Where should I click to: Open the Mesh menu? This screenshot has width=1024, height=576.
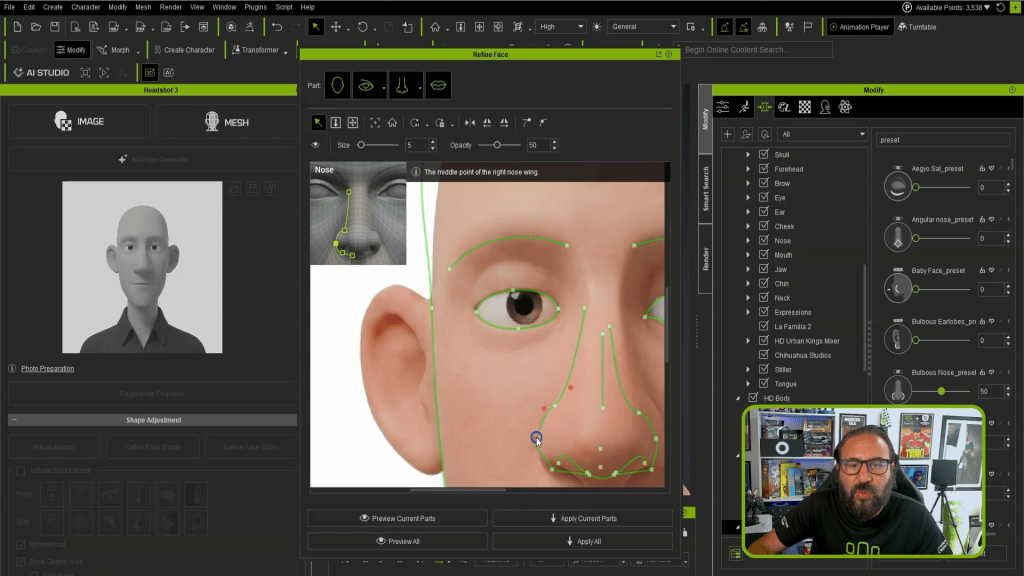click(143, 7)
